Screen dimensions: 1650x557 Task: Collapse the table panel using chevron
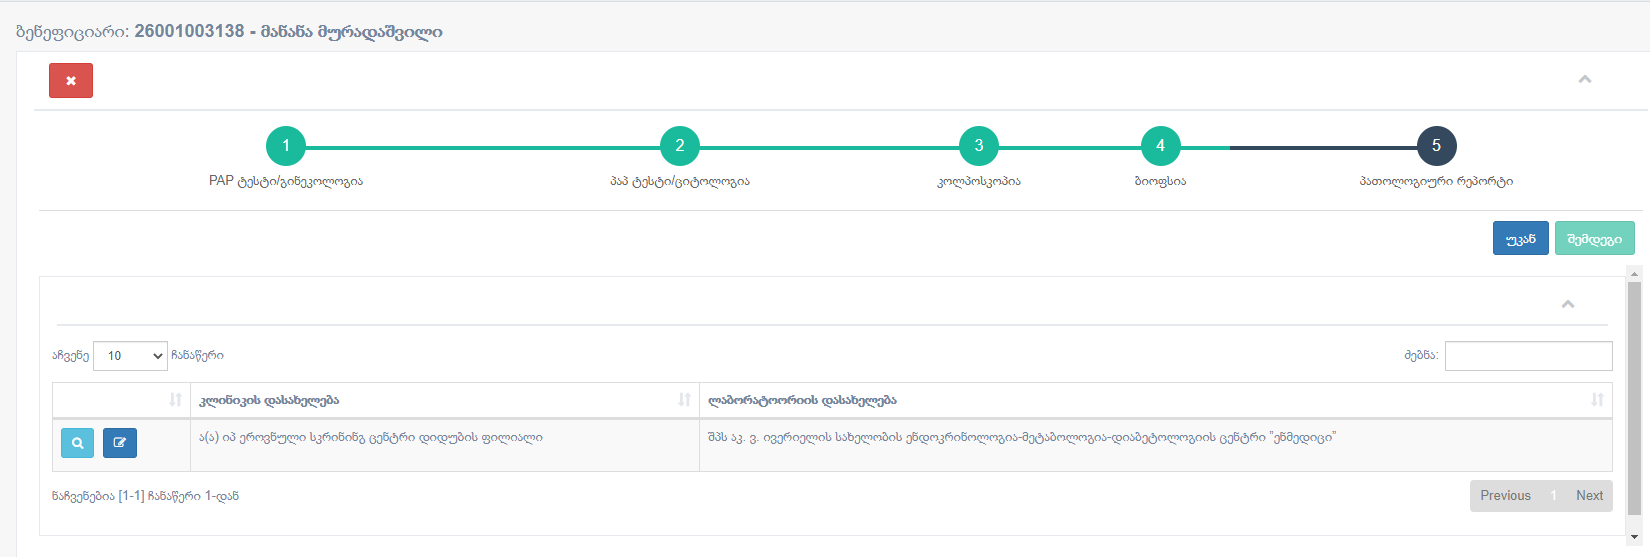point(1568,304)
